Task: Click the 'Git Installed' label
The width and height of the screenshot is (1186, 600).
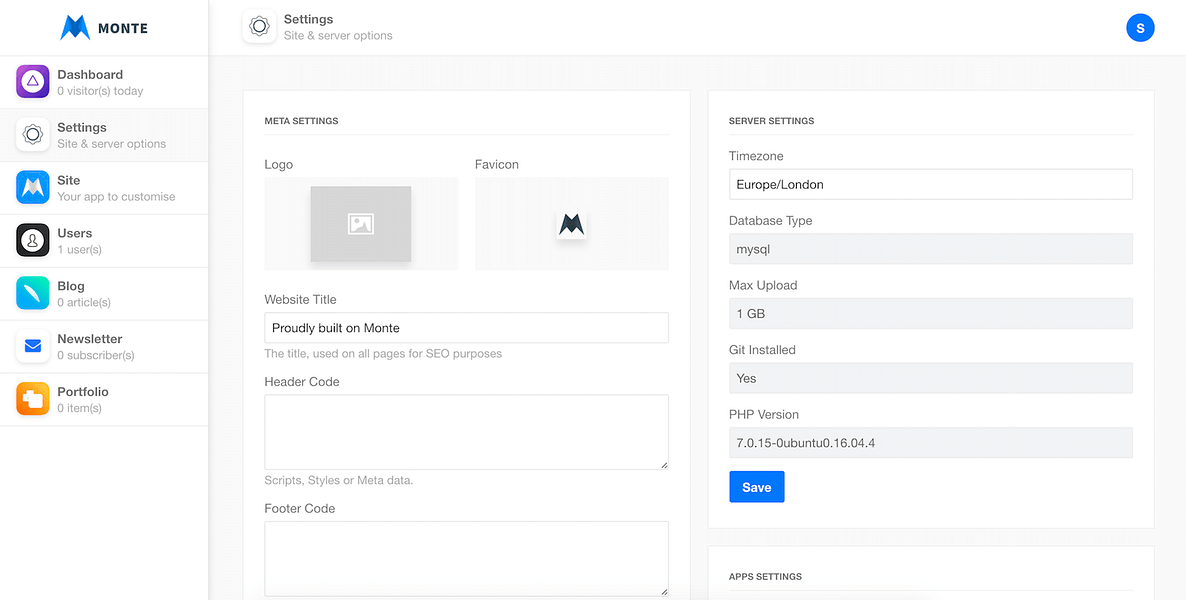Action: tap(762, 350)
